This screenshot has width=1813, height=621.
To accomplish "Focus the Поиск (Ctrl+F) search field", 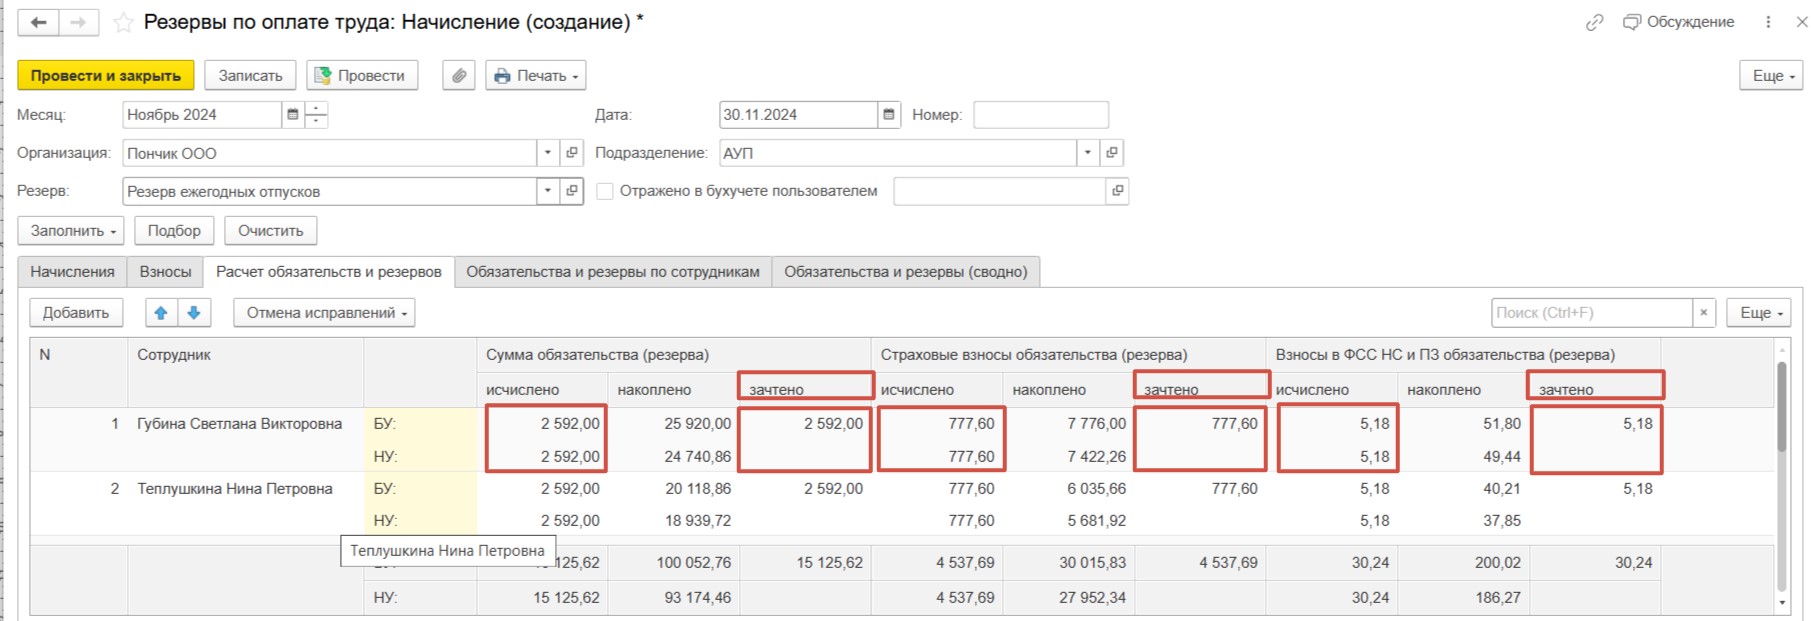I will click(x=1592, y=313).
